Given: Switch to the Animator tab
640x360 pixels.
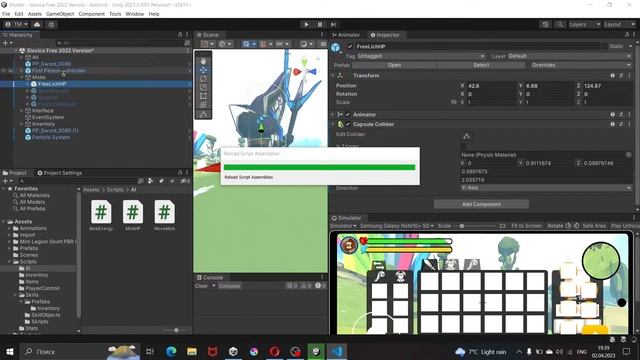Looking at the screenshot, I should click(346, 35).
